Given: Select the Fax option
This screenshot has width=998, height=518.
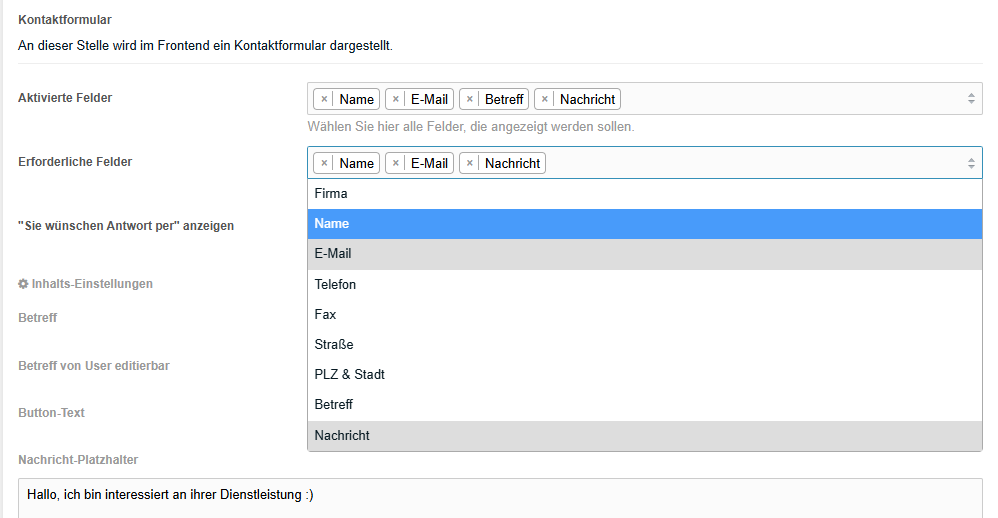Looking at the screenshot, I should point(645,314).
